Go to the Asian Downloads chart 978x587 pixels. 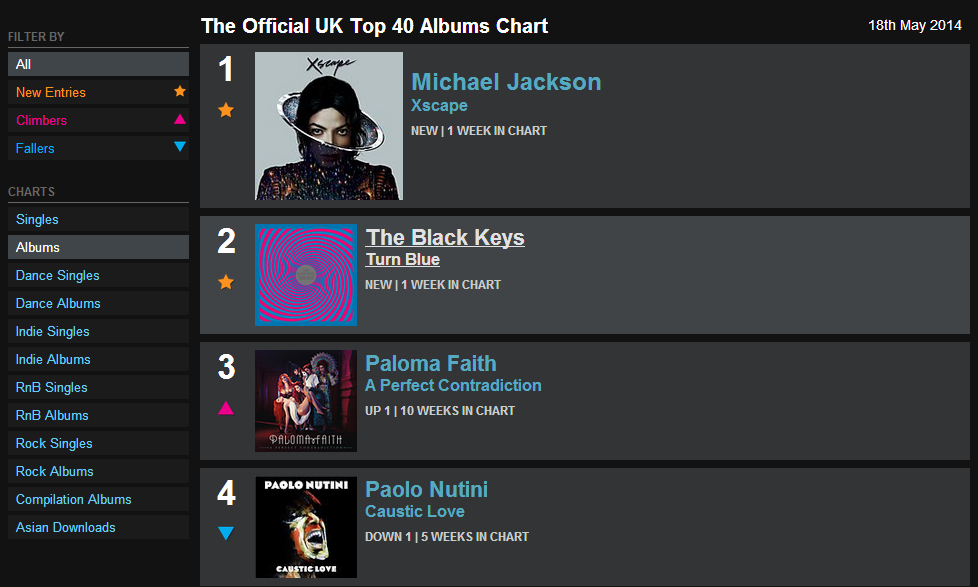coord(66,527)
